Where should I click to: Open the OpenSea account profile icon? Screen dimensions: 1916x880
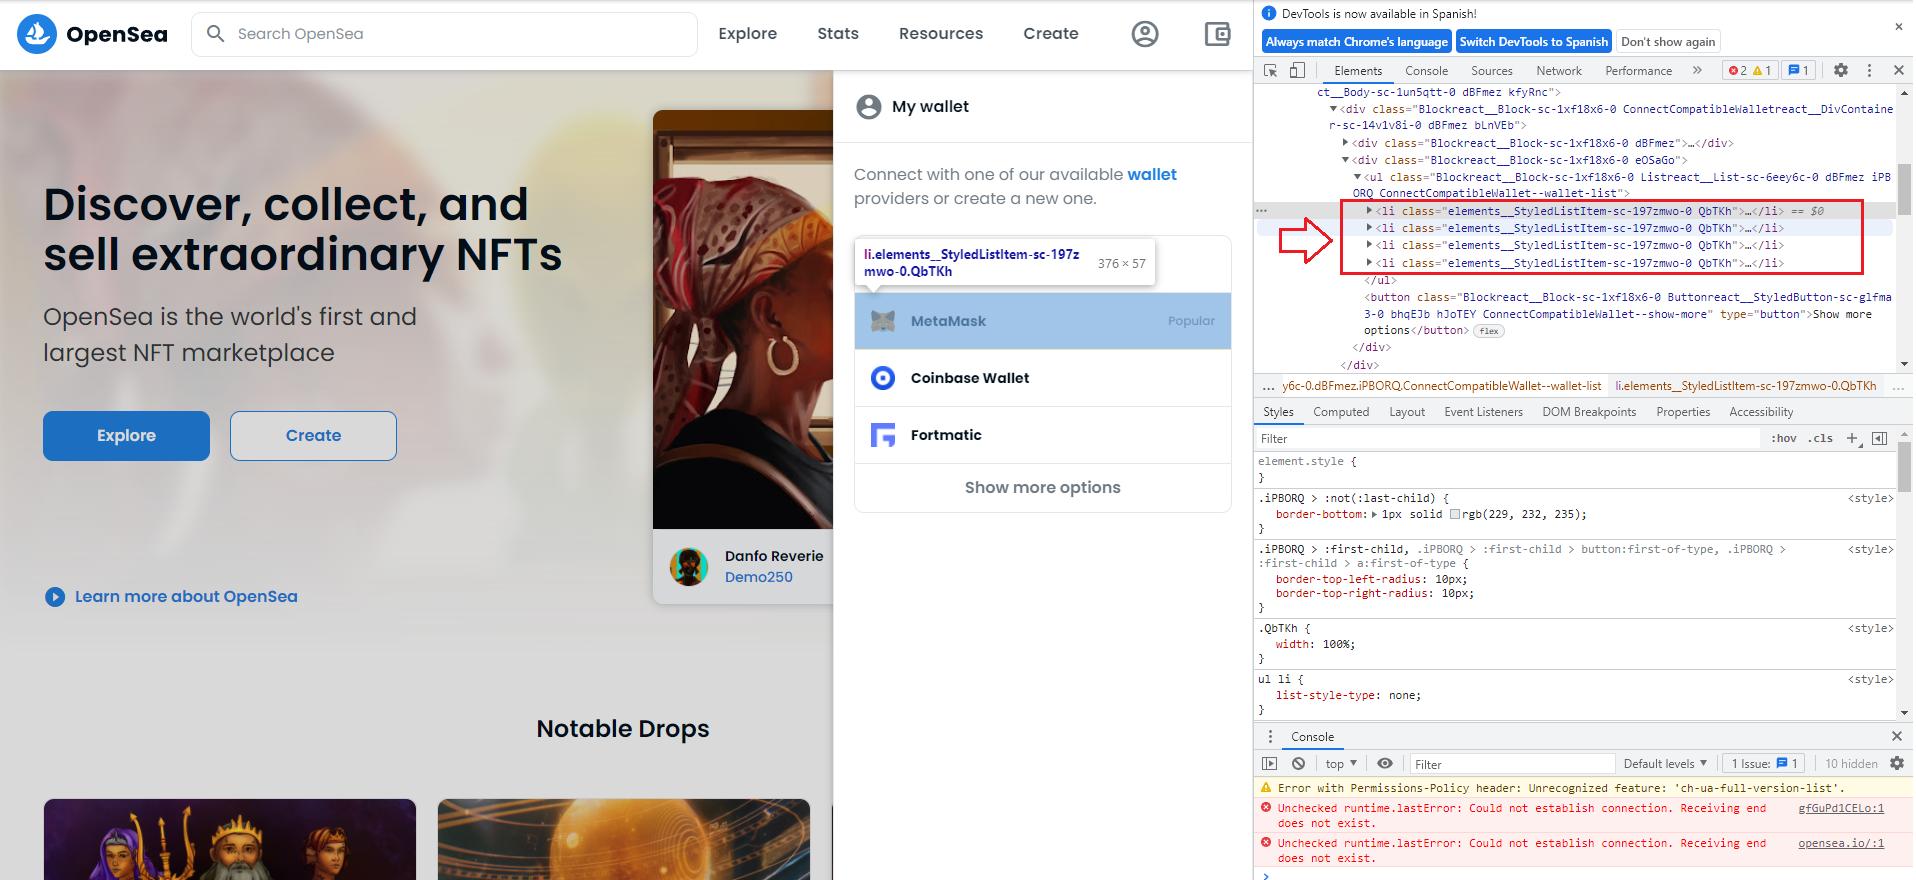1145,34
